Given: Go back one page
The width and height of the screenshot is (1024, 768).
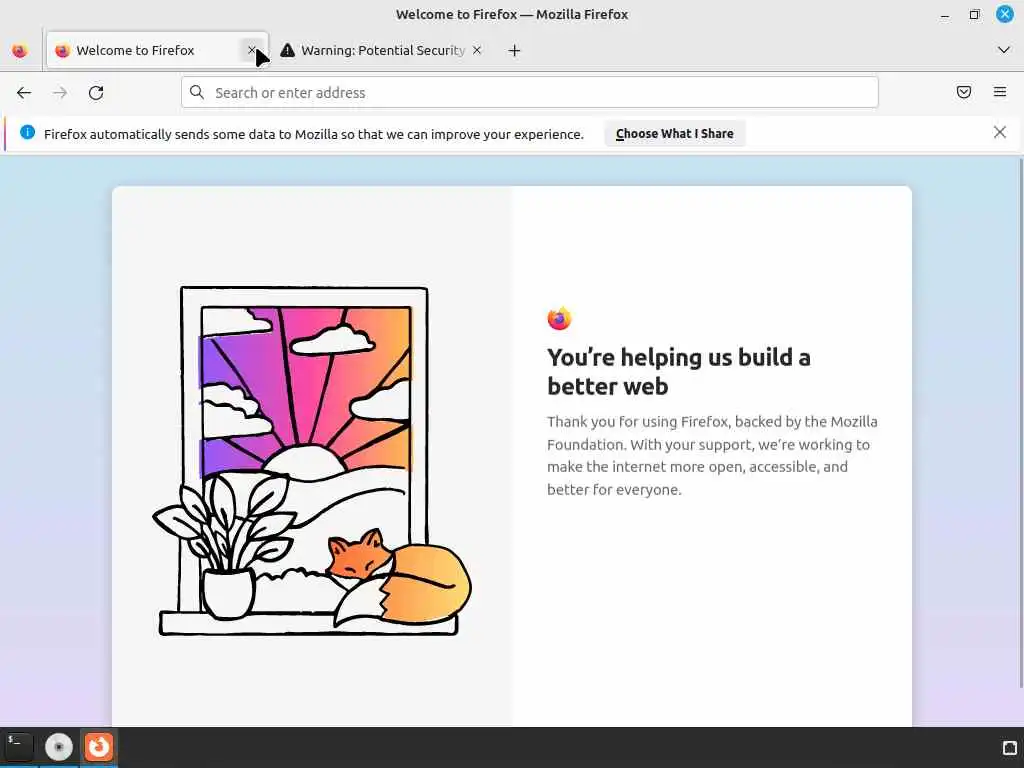Looking at the screenshot, I should point(24,93).
